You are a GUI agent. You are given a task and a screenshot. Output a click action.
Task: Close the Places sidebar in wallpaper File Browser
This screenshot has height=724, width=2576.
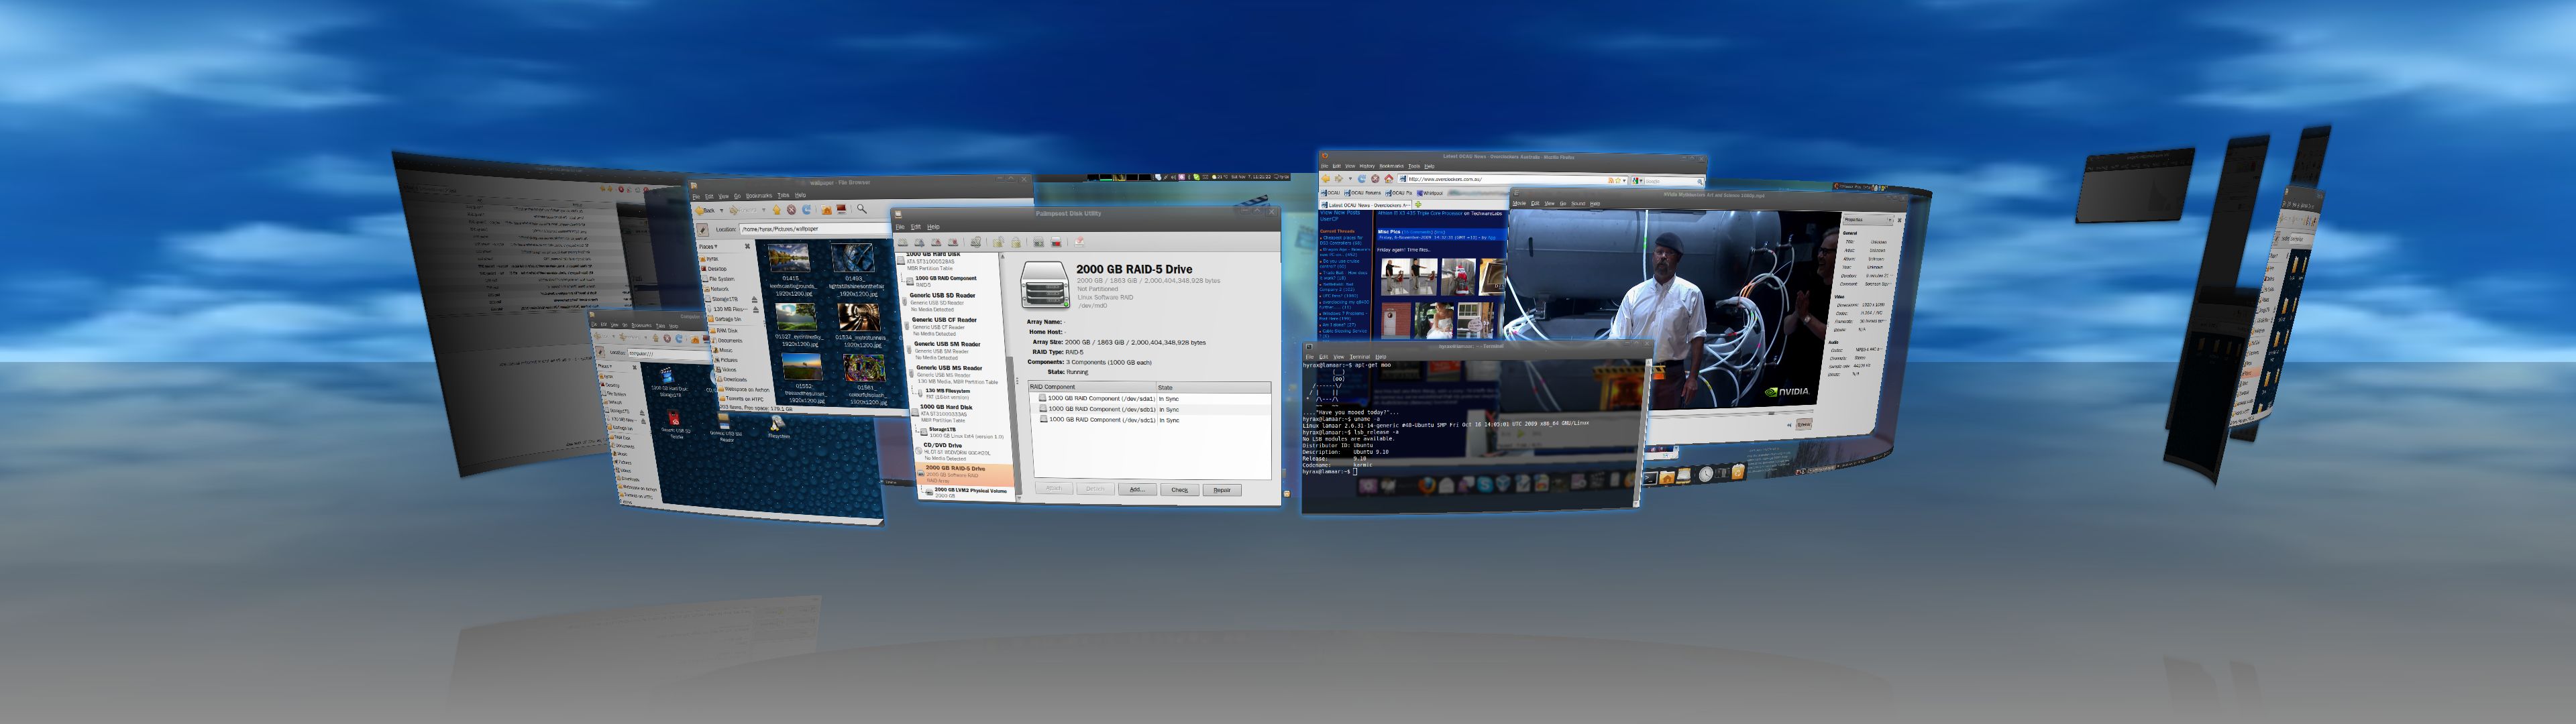pos(747,246)
